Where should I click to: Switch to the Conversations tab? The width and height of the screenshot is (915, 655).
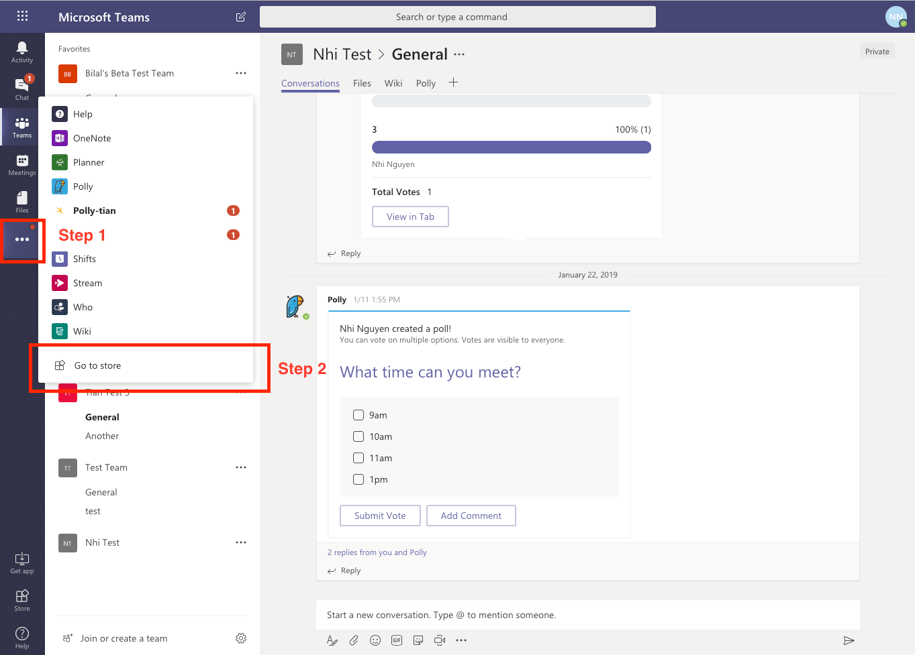click(x=310, y=83)
